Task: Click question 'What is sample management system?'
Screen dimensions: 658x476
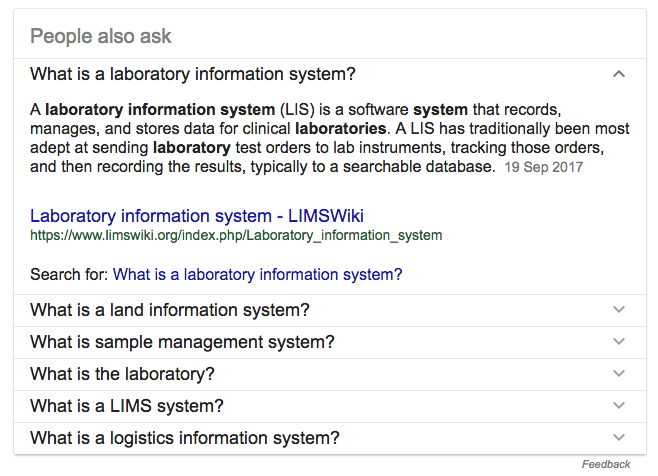Action: [x=182, y=342]
